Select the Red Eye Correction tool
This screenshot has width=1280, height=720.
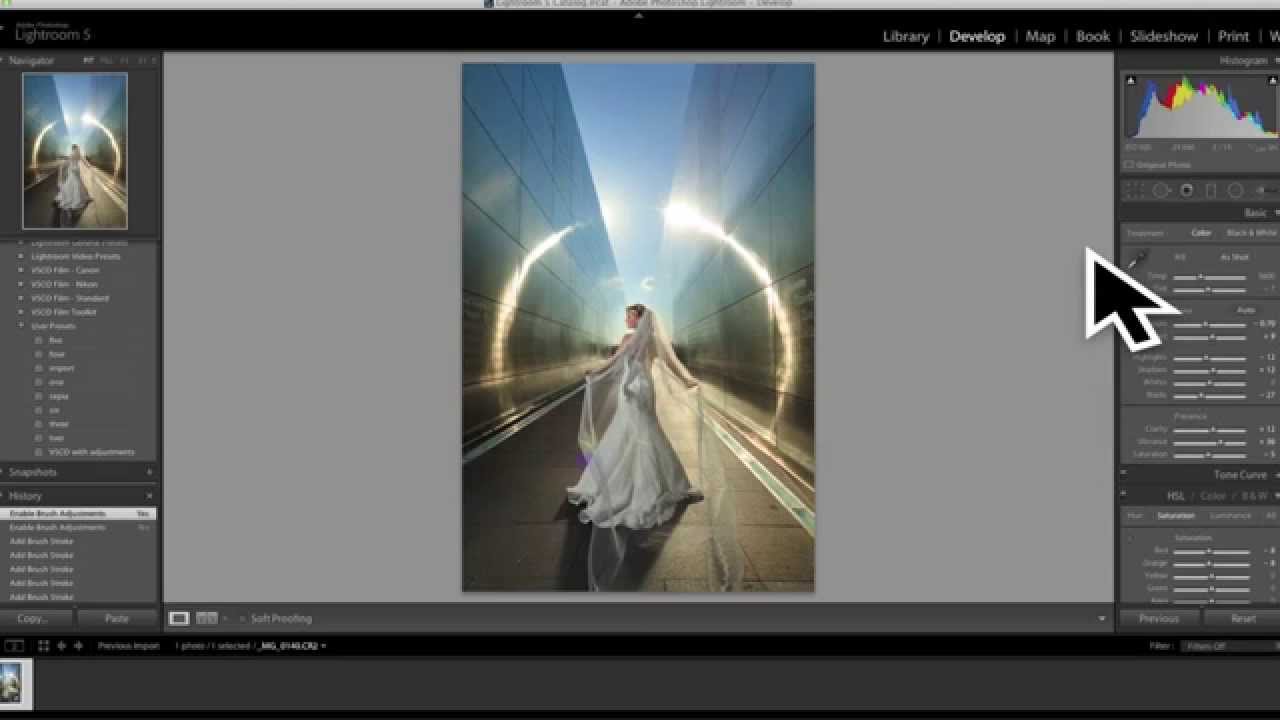(1185, 189)
